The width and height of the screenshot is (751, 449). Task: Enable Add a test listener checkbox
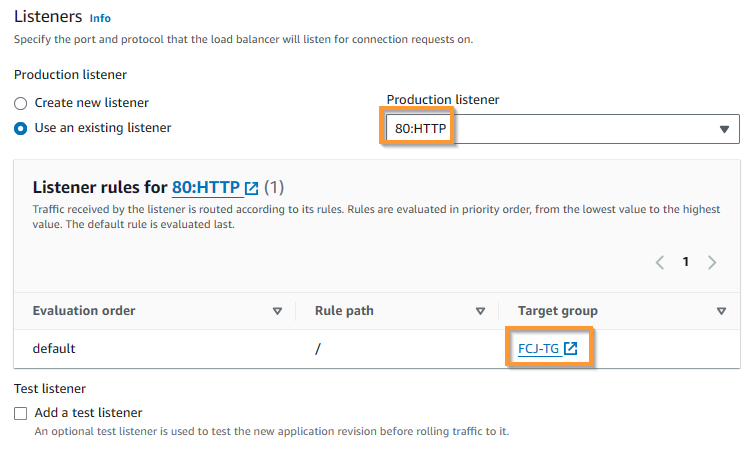click(x=21, y=413)
